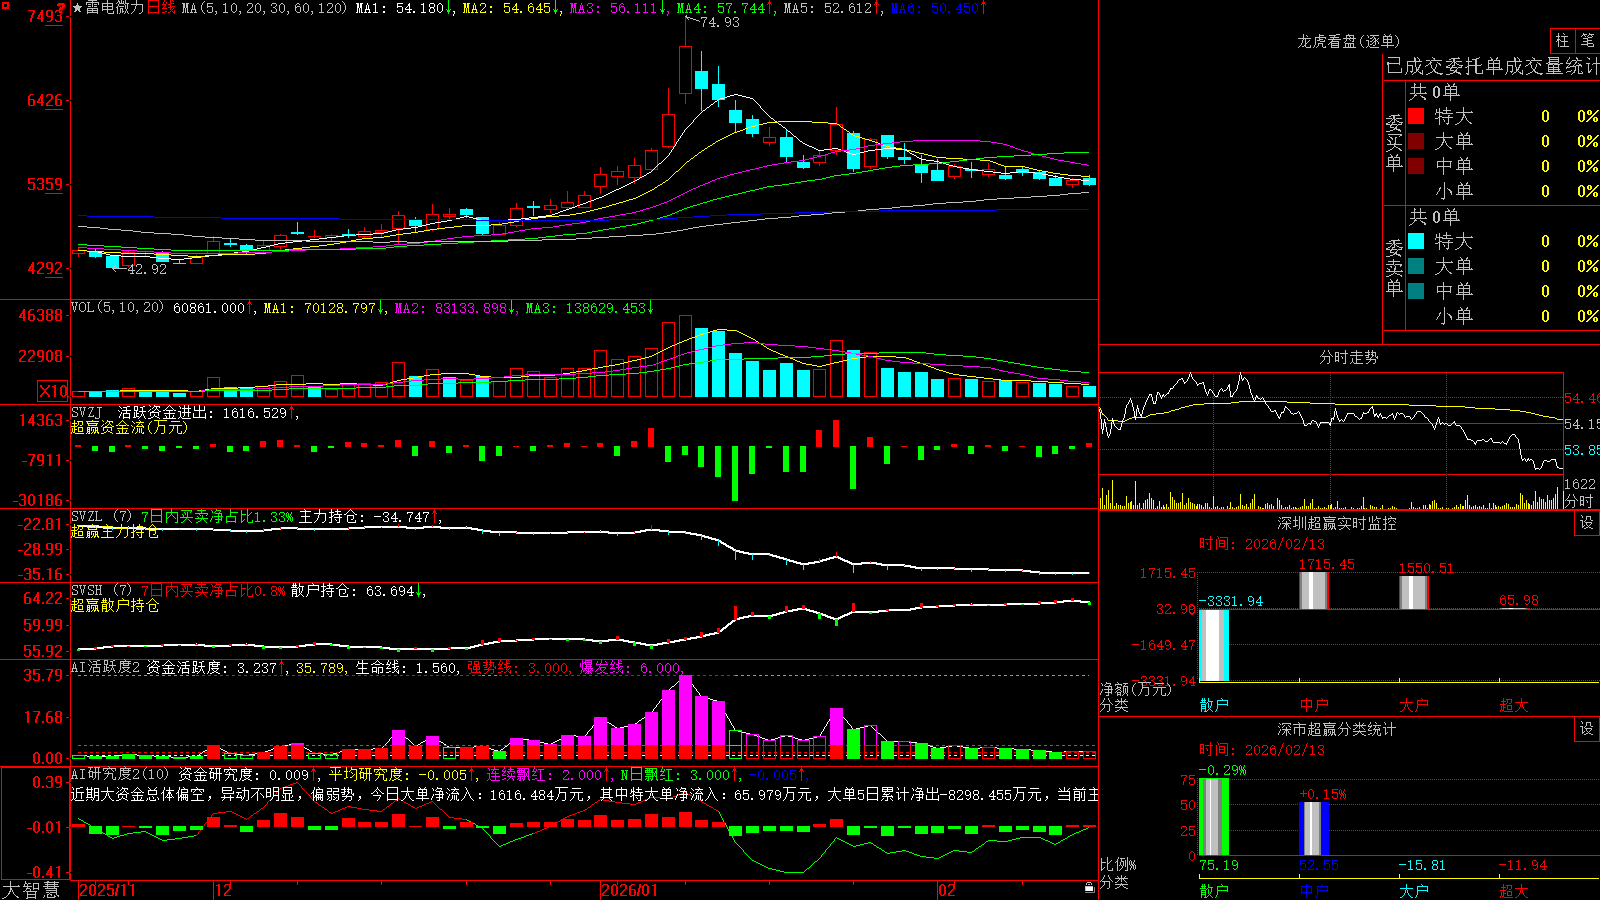Click the SVSH (7) indicator label
This screenshot has width=1600, height=900.
(x=101, y=591)
